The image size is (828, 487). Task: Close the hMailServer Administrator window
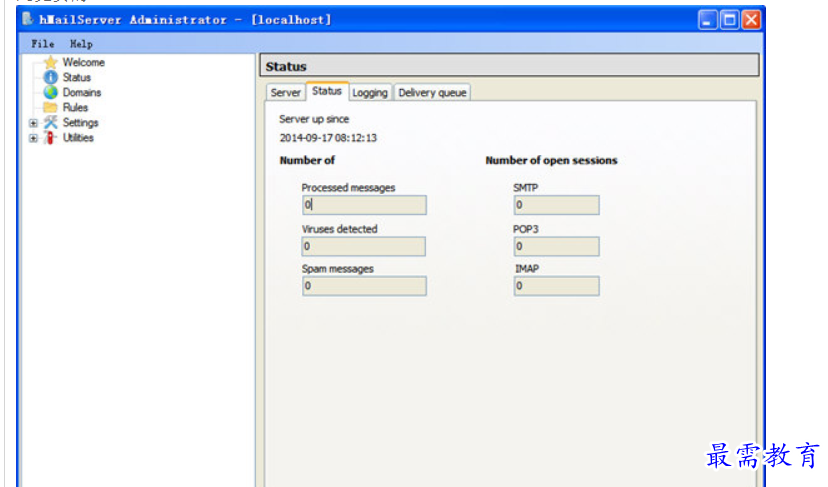click(751, 20)
